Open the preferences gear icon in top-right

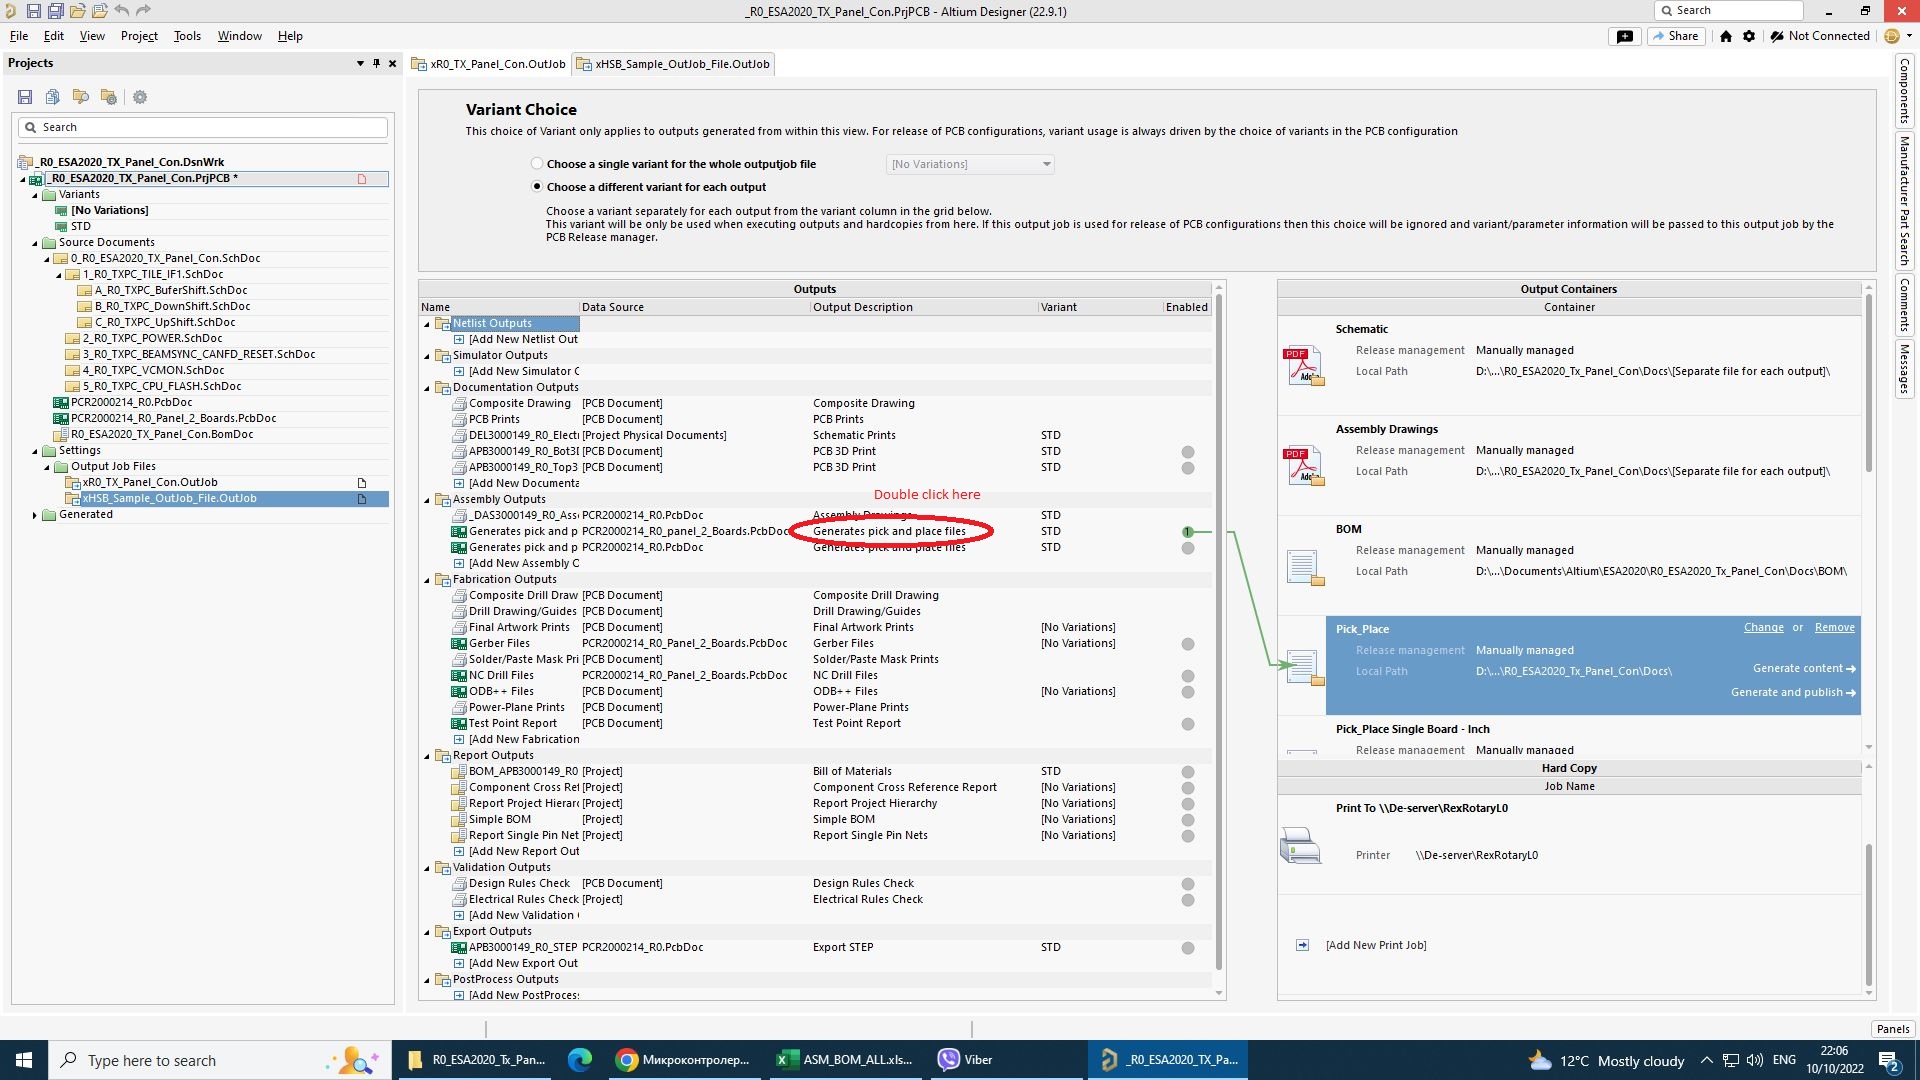click(1749, 36)
